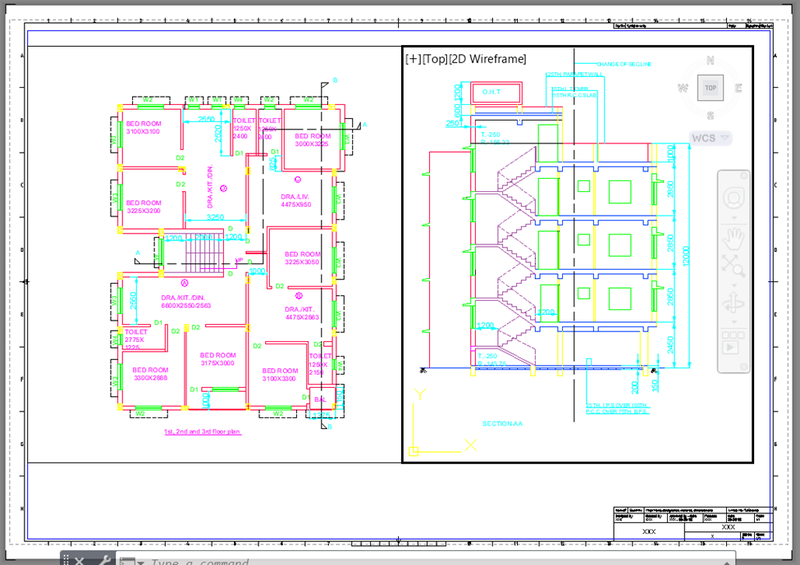Select the Orbit tool in navigation bar
The height and width of the screenshot is (565, 800).
pyautogui.click(x=734, y=303)
